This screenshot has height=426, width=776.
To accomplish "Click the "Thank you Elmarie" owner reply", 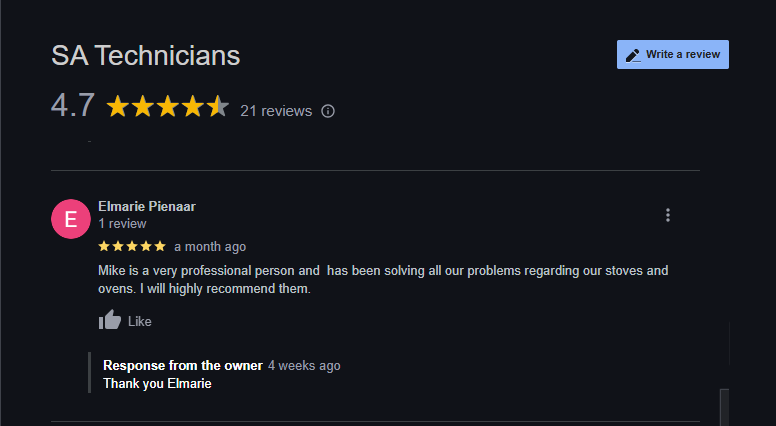I will (x=157, y=383).
